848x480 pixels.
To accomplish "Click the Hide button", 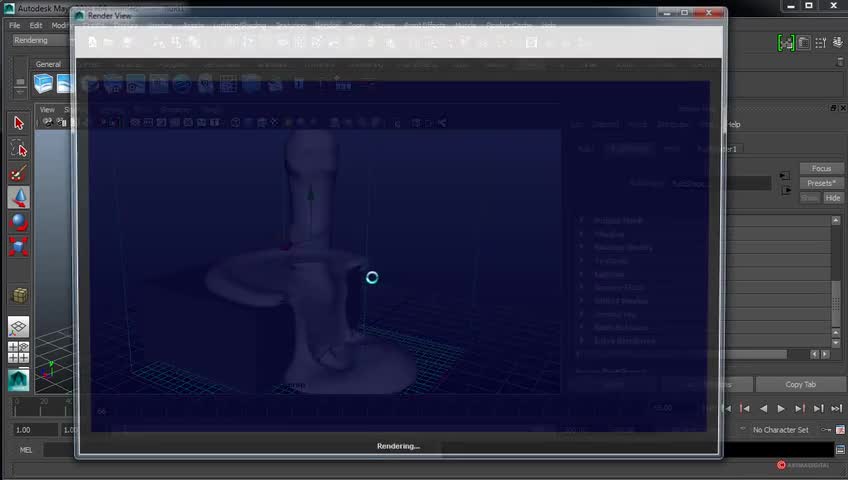I will tap(833, 198).
